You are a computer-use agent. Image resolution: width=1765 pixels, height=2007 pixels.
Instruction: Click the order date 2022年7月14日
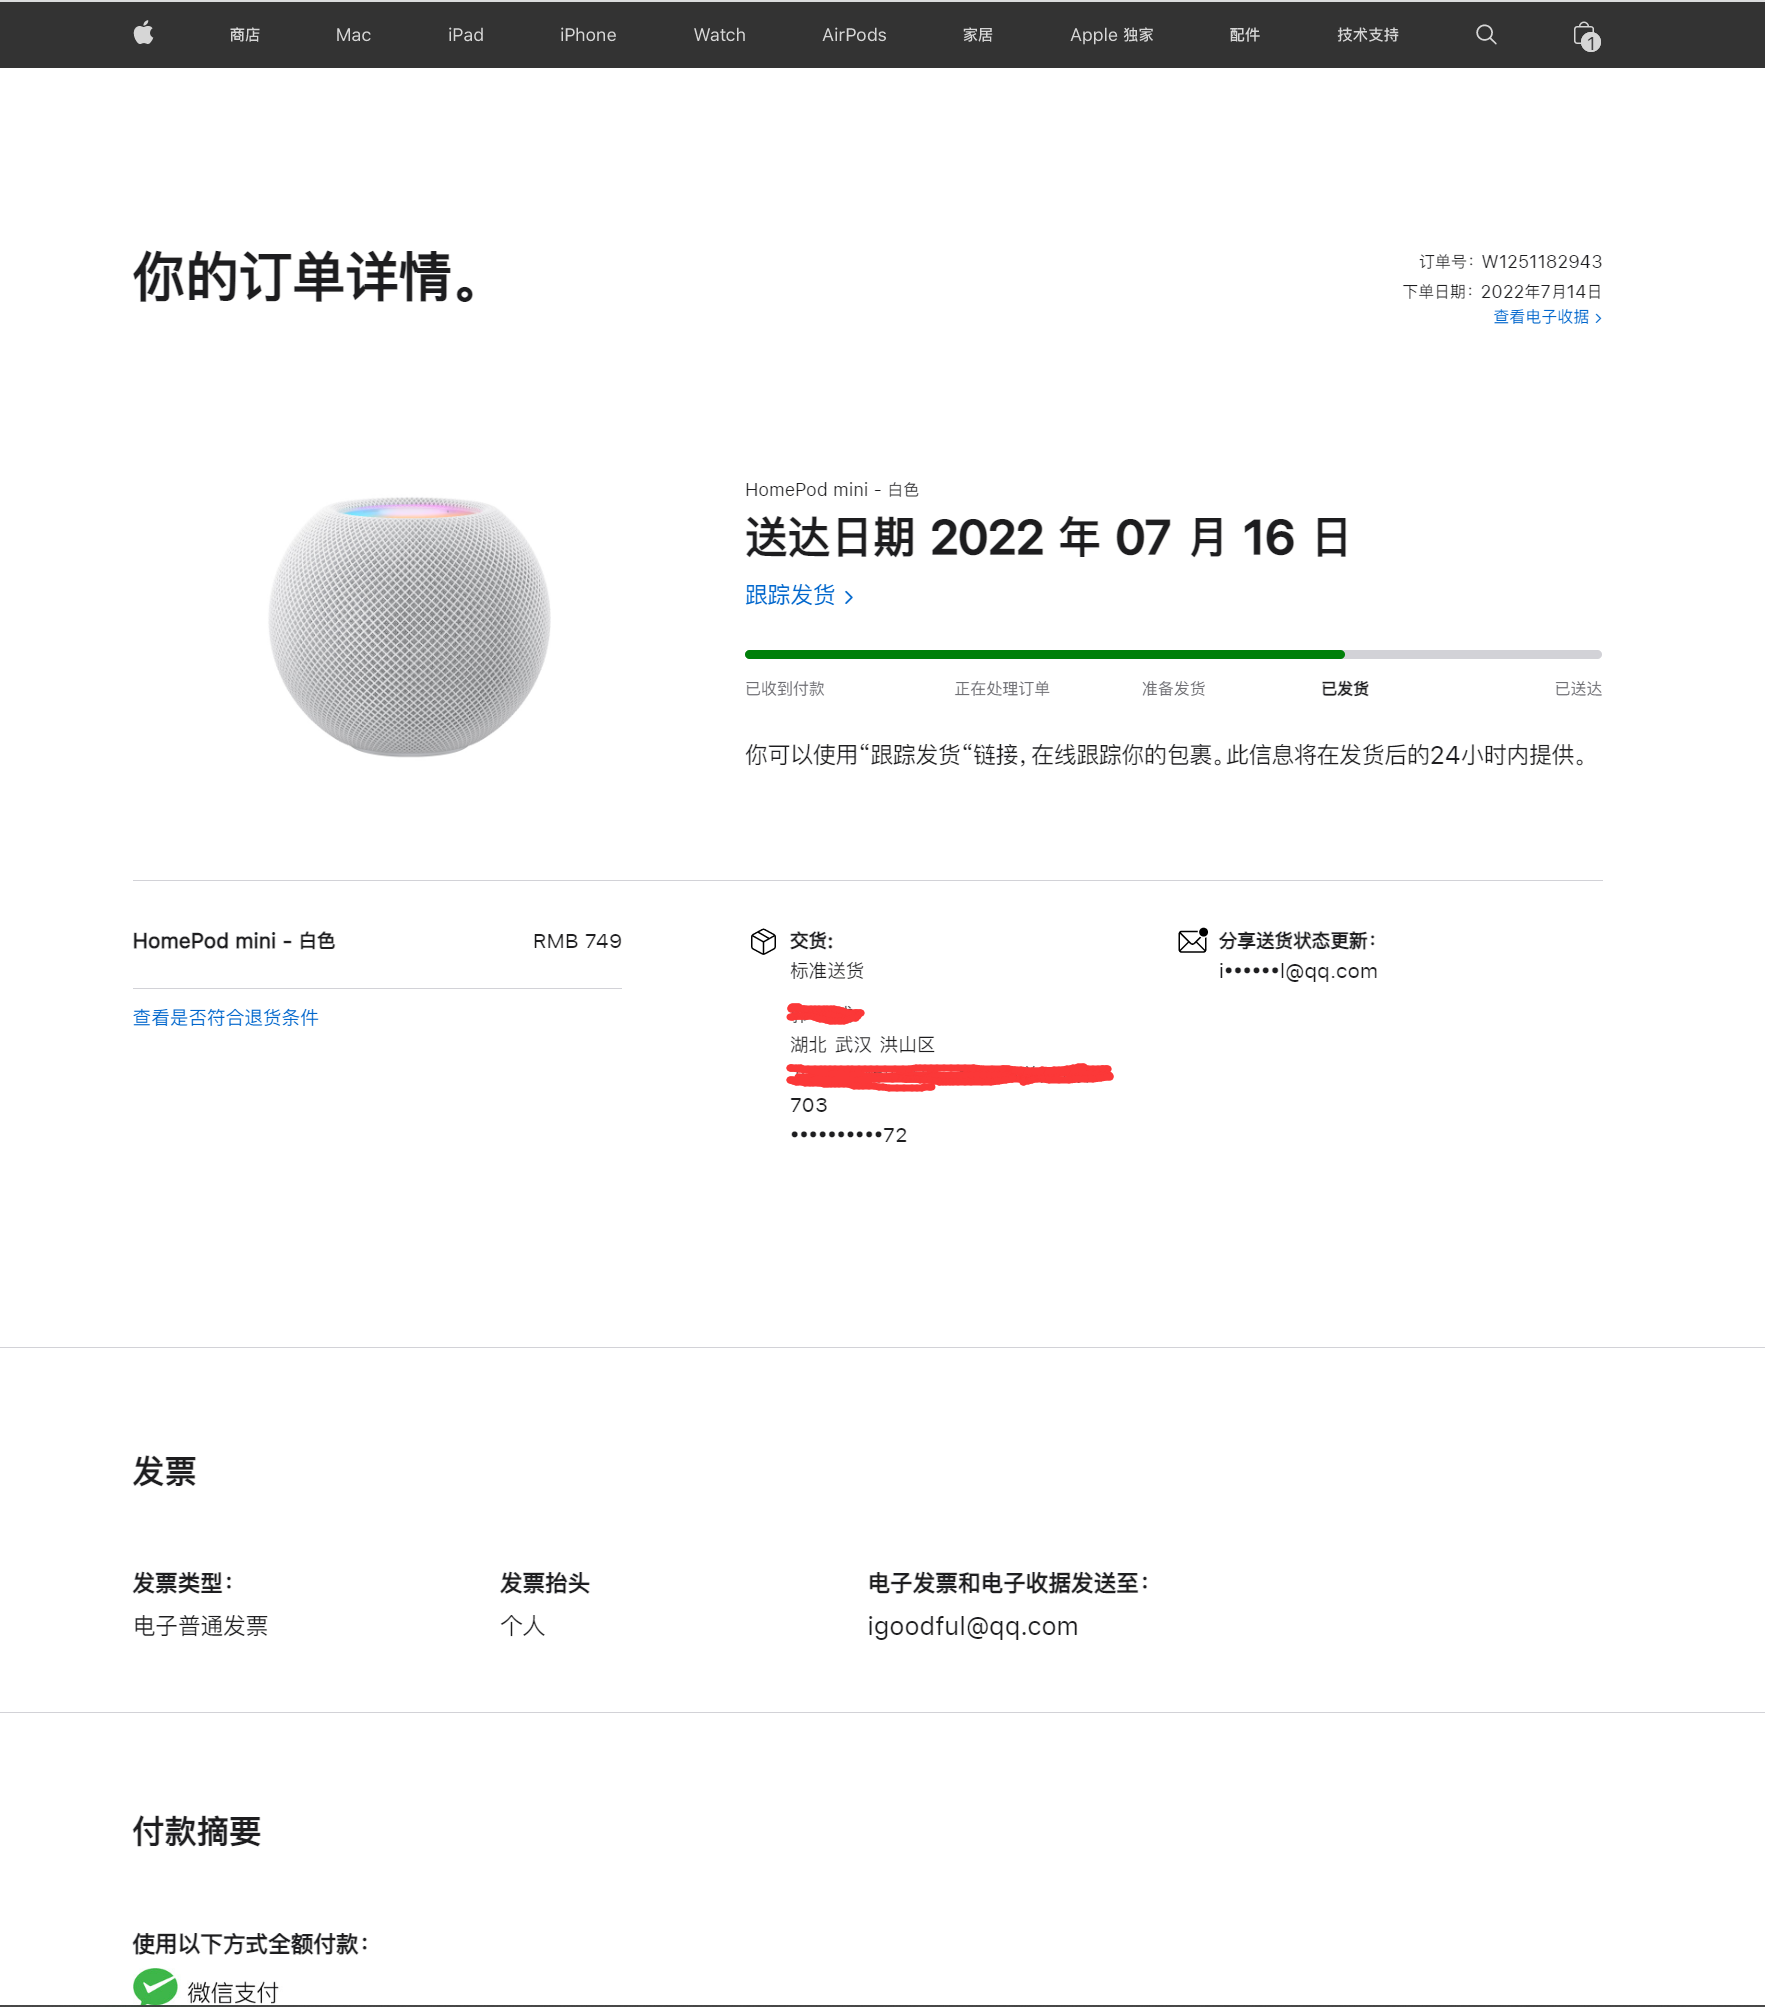(1542, 292)
